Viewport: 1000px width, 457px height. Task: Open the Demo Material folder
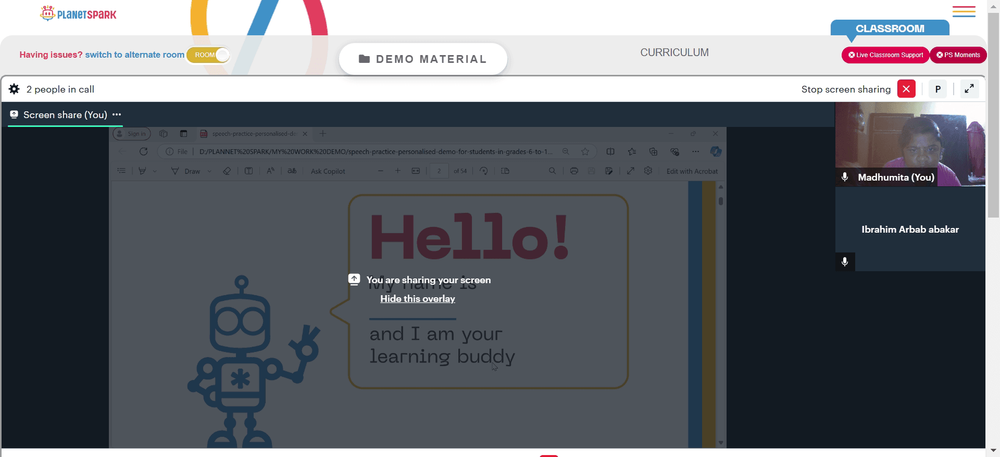423,59
